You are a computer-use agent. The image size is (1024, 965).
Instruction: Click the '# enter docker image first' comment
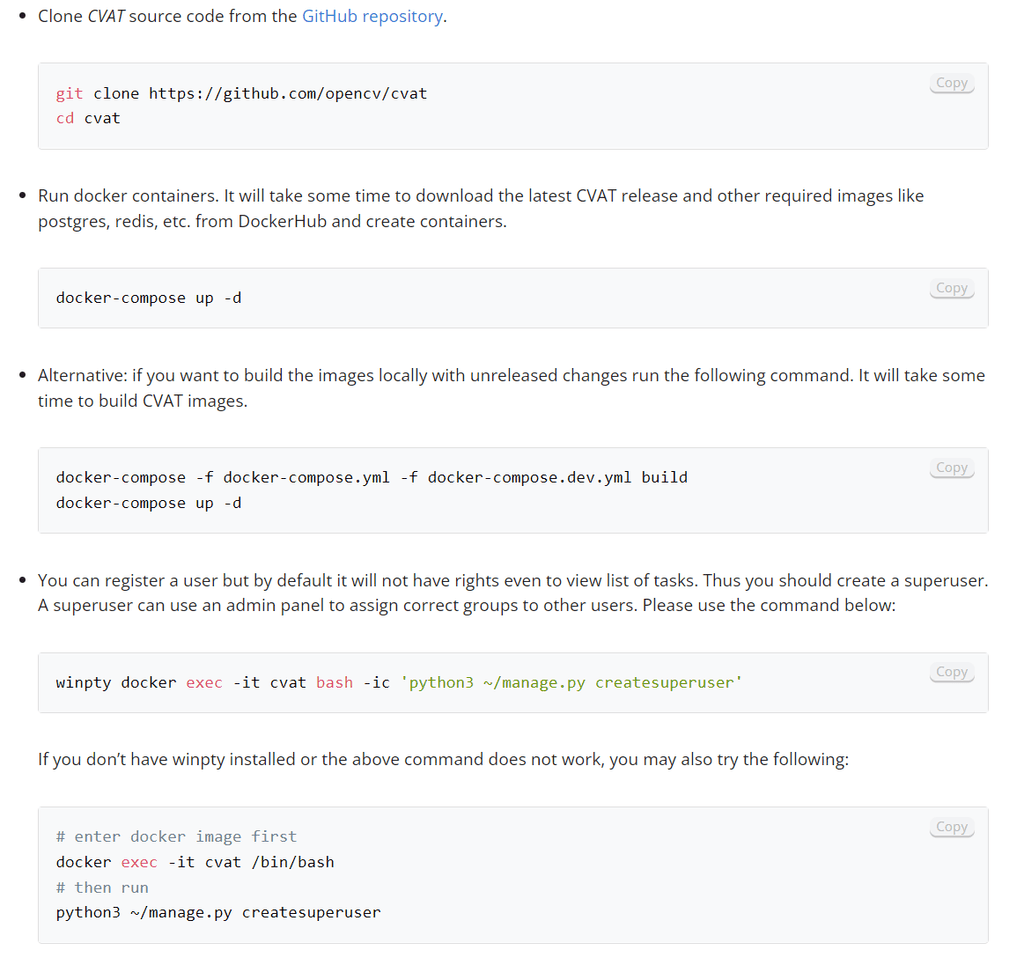click(x=176, y=837)
